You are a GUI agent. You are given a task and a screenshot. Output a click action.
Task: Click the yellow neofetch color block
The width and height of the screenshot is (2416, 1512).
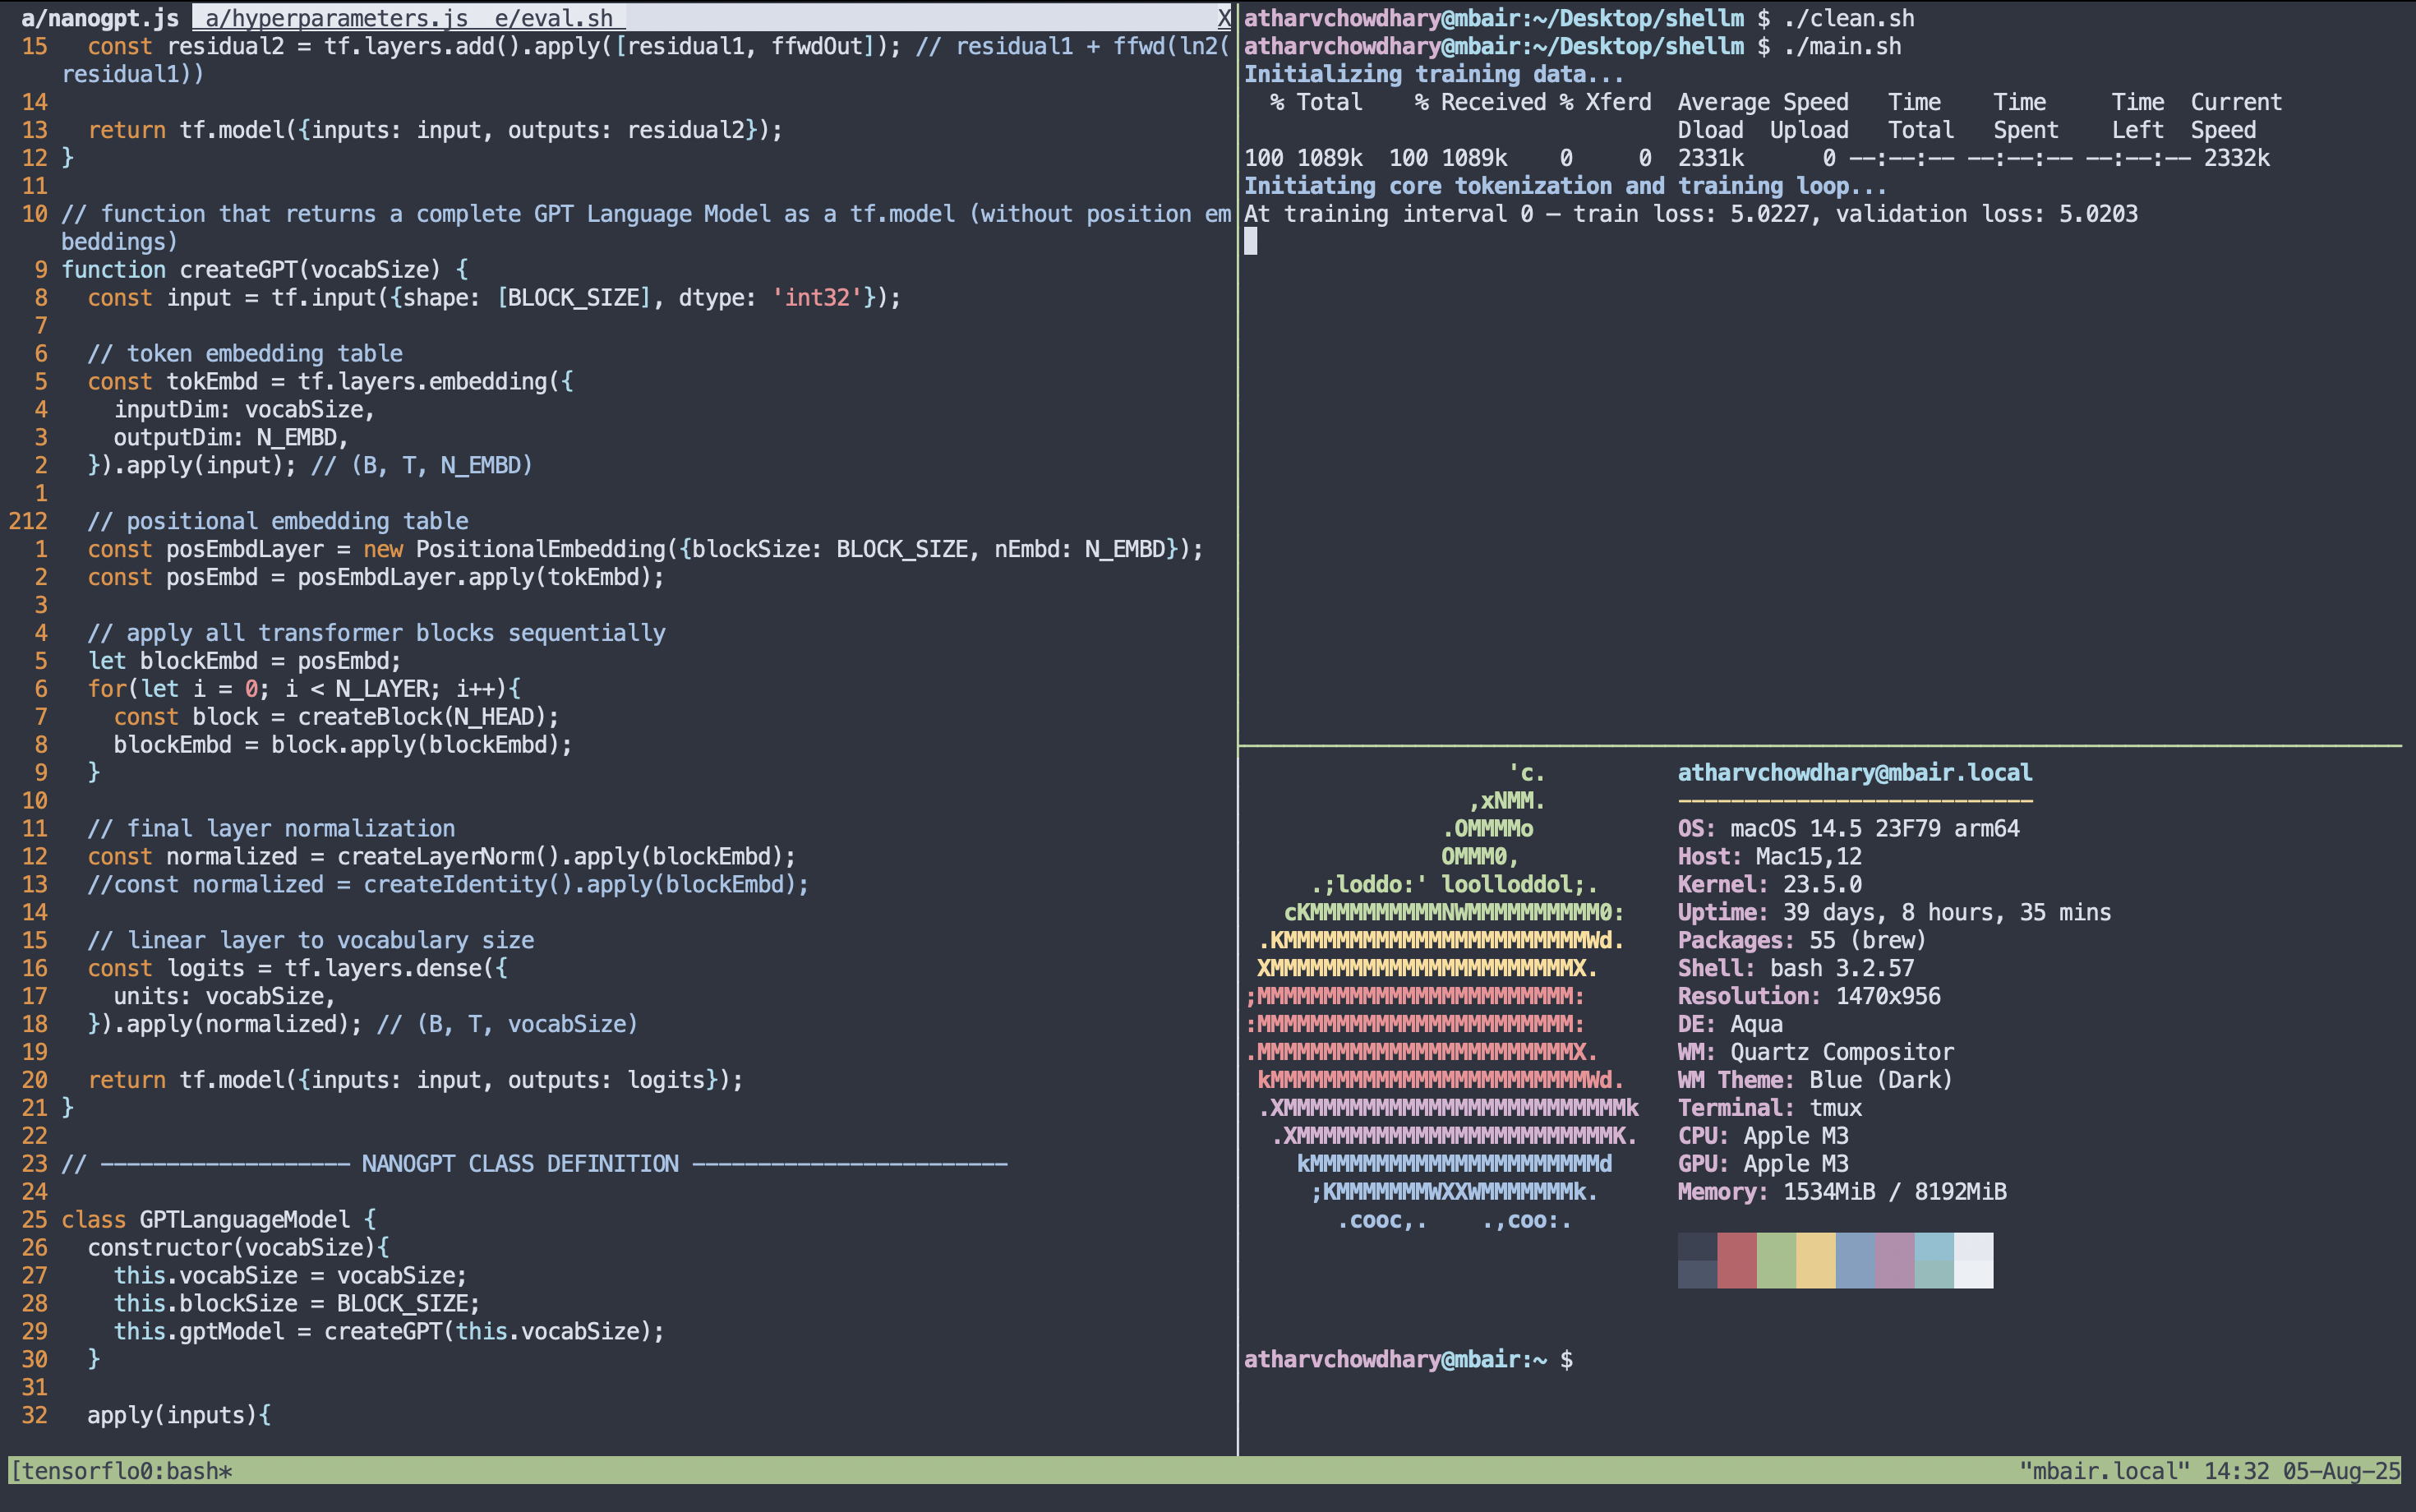pyautogui.click(x=1815, y=1260)
